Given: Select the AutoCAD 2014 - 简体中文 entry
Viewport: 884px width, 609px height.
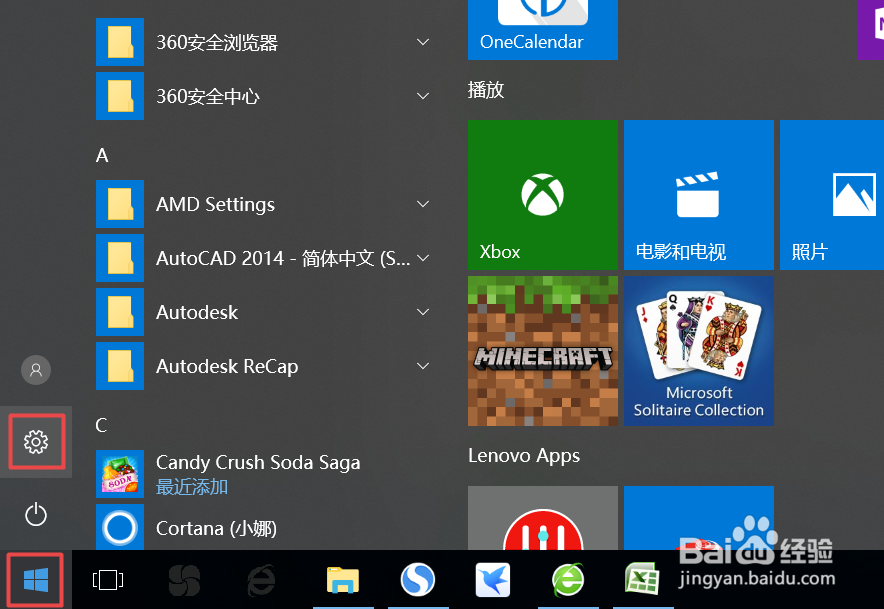Looking at the screenshot, I should tap(283, 258).
